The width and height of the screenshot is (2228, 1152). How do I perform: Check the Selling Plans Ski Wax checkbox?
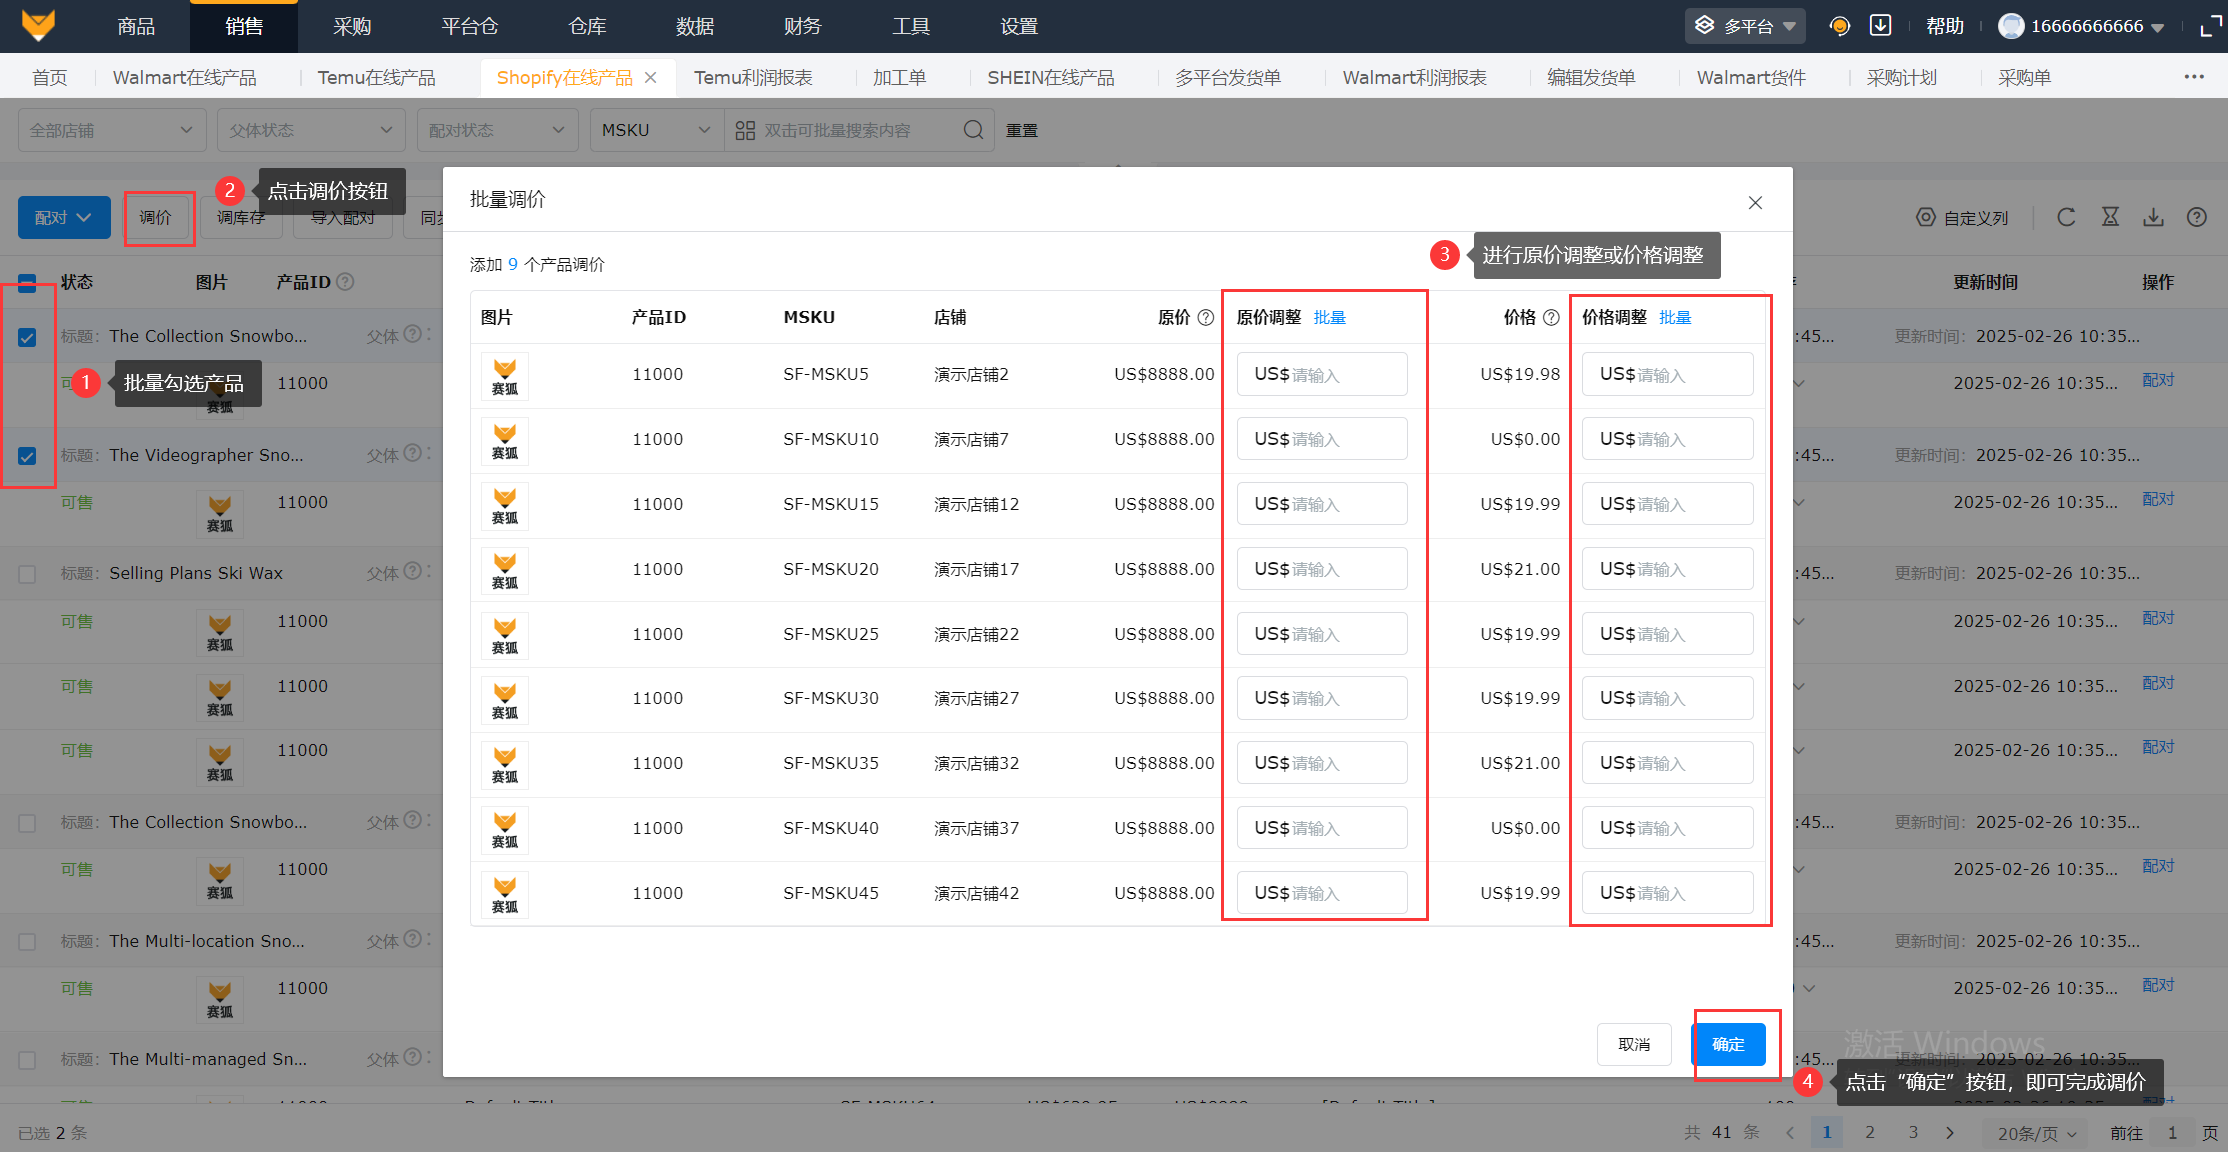[x=27, y=574]
